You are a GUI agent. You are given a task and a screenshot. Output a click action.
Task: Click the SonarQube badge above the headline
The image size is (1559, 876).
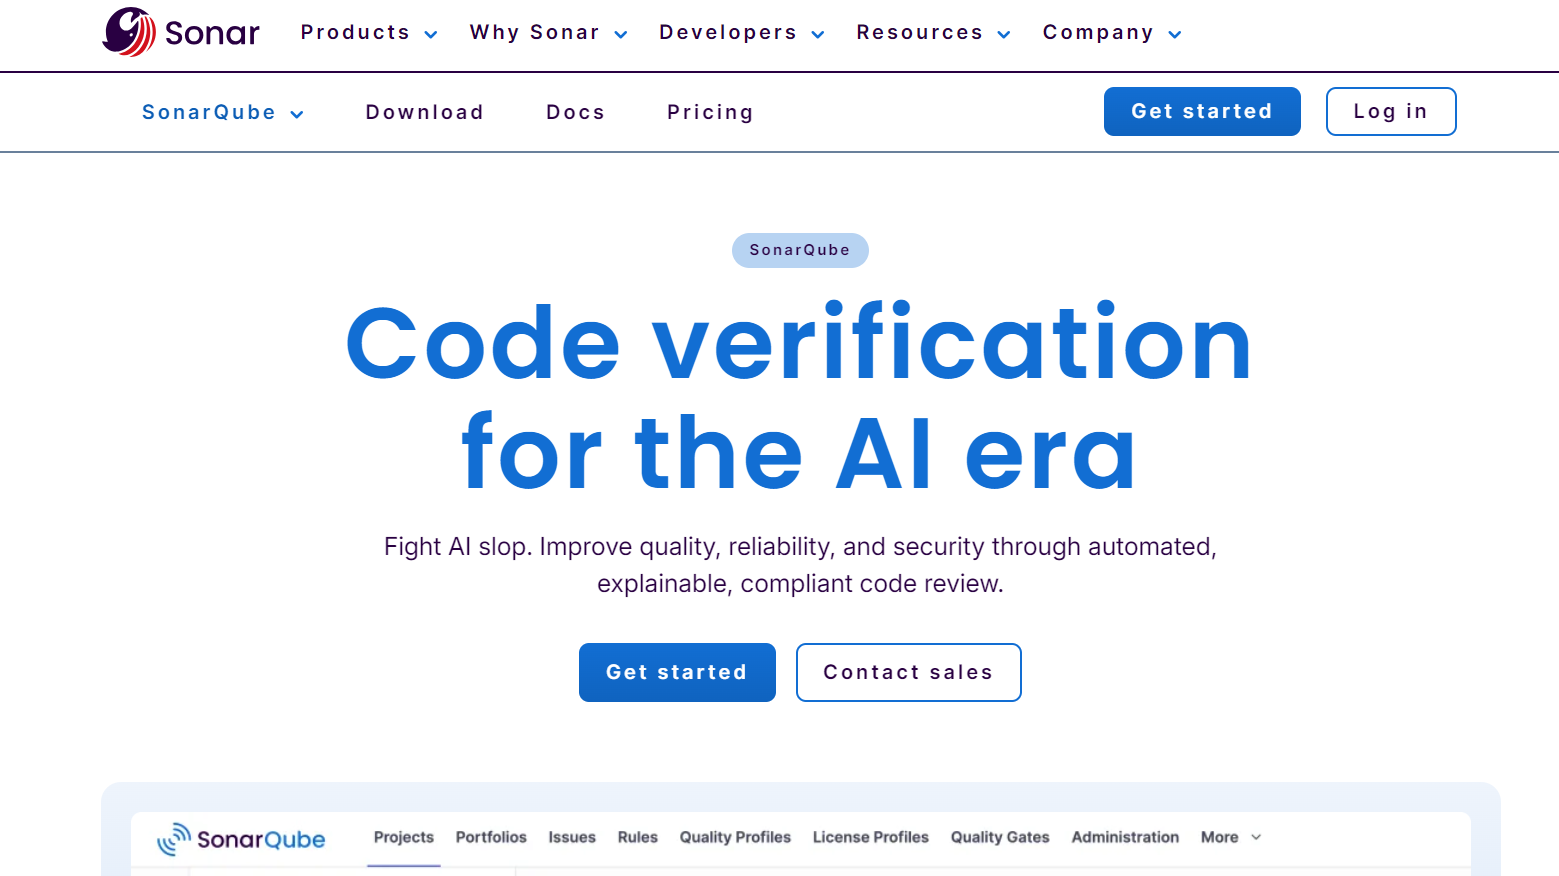pos(800,250)
